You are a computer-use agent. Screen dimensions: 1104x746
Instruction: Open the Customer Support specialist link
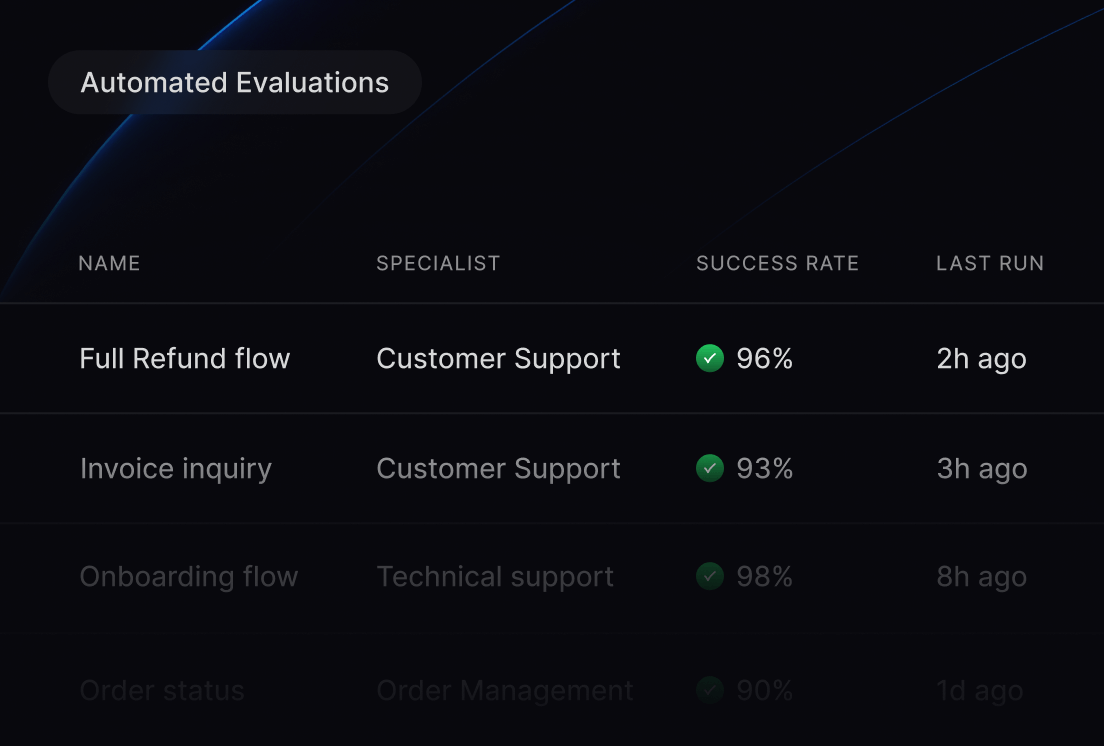(x=498, y=358)
